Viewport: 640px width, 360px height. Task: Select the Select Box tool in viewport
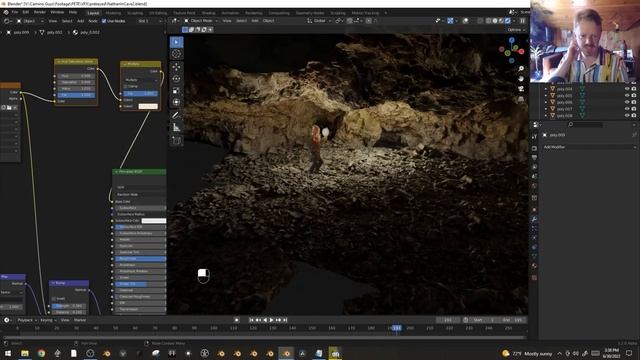click(x=176, y=42)
